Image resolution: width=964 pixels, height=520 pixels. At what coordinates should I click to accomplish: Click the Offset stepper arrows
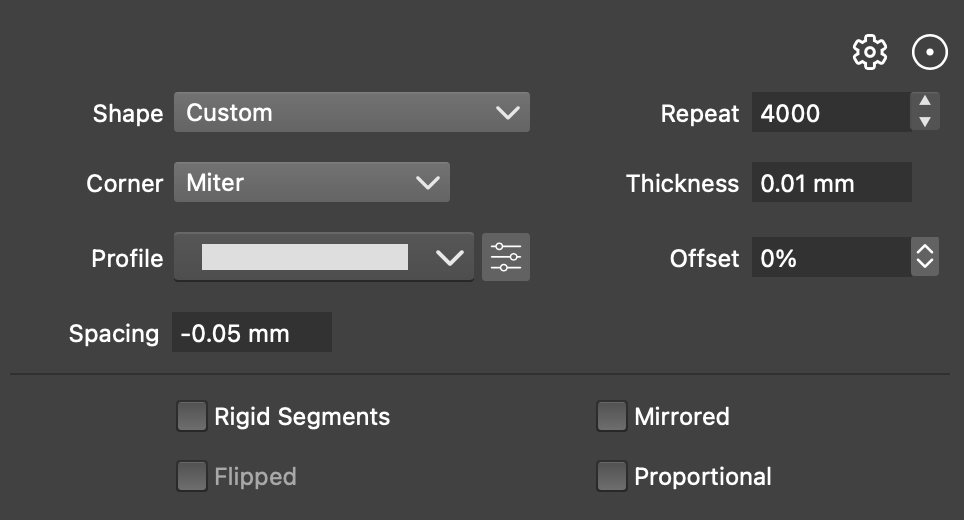tap(925, 257)
